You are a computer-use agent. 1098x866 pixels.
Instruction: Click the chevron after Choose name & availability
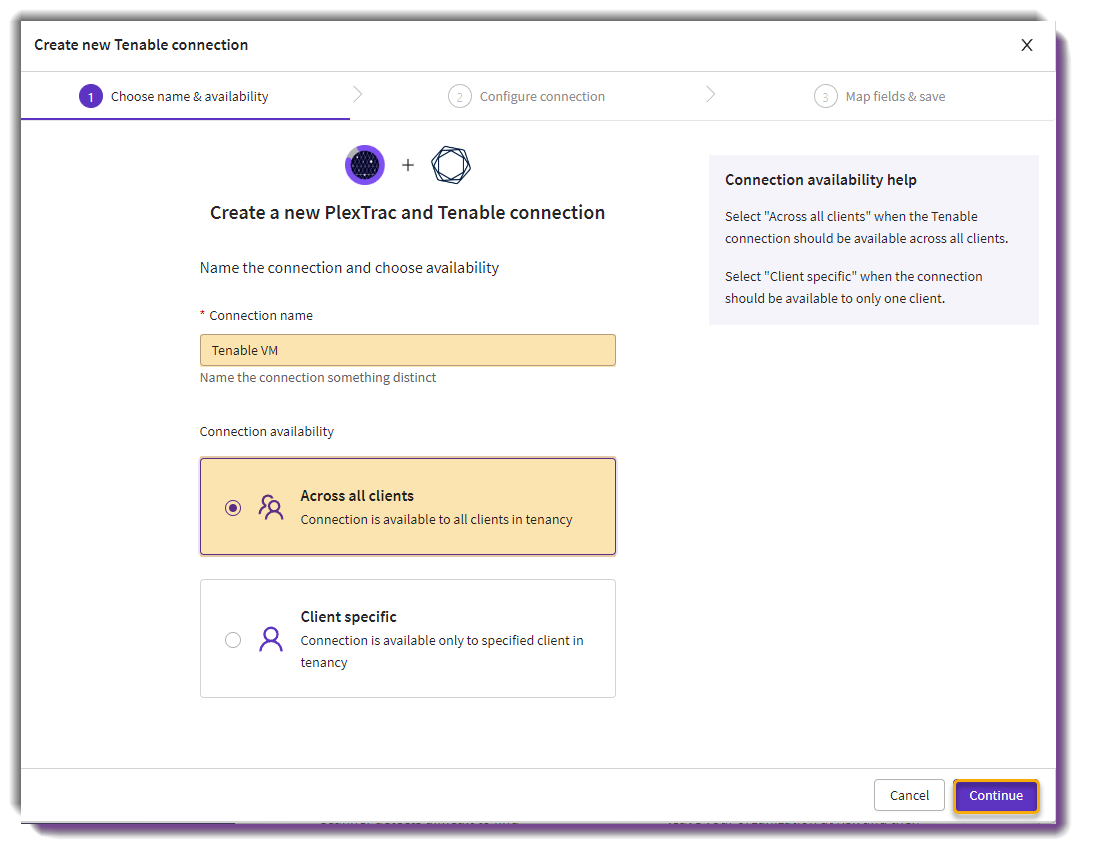(358, 95)
